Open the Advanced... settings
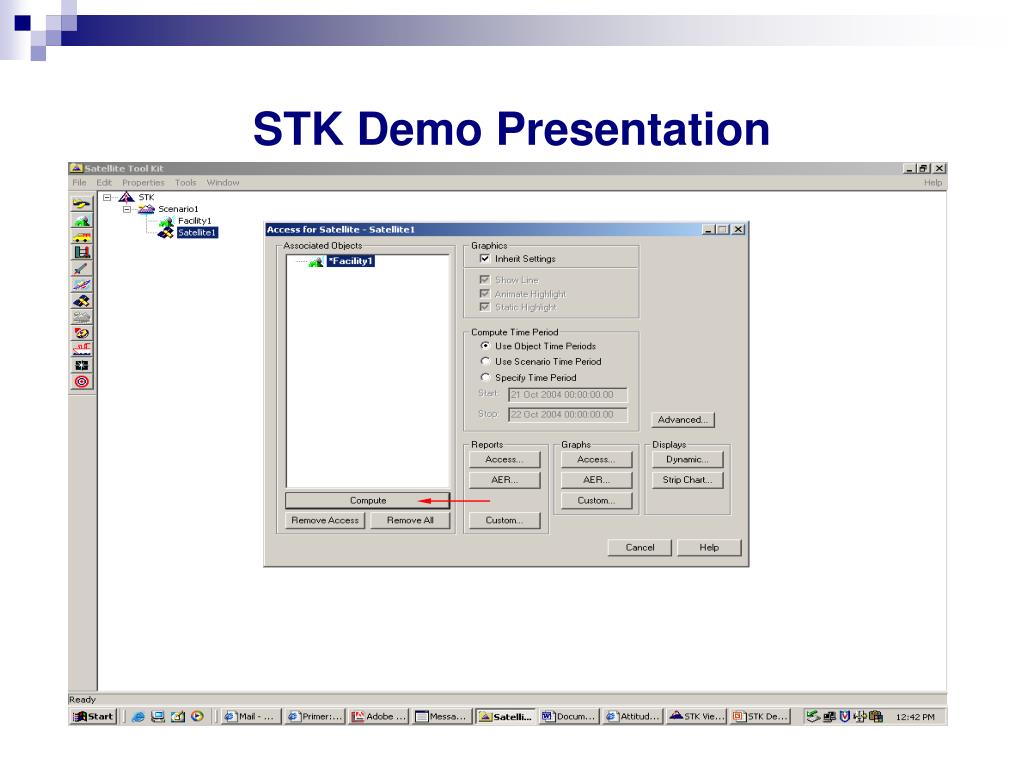 (x=682, y=420)
